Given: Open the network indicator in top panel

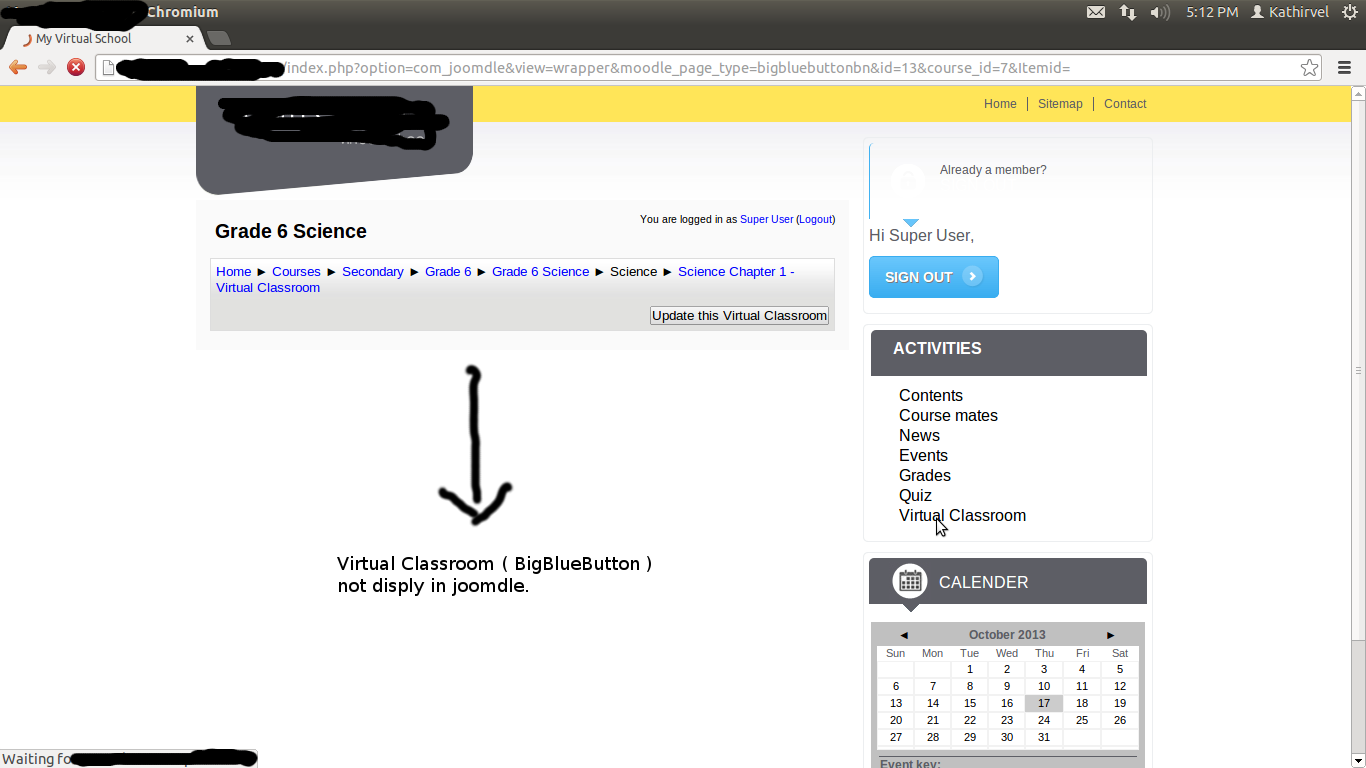Looking at the screenshot, I should [1128, 12].
